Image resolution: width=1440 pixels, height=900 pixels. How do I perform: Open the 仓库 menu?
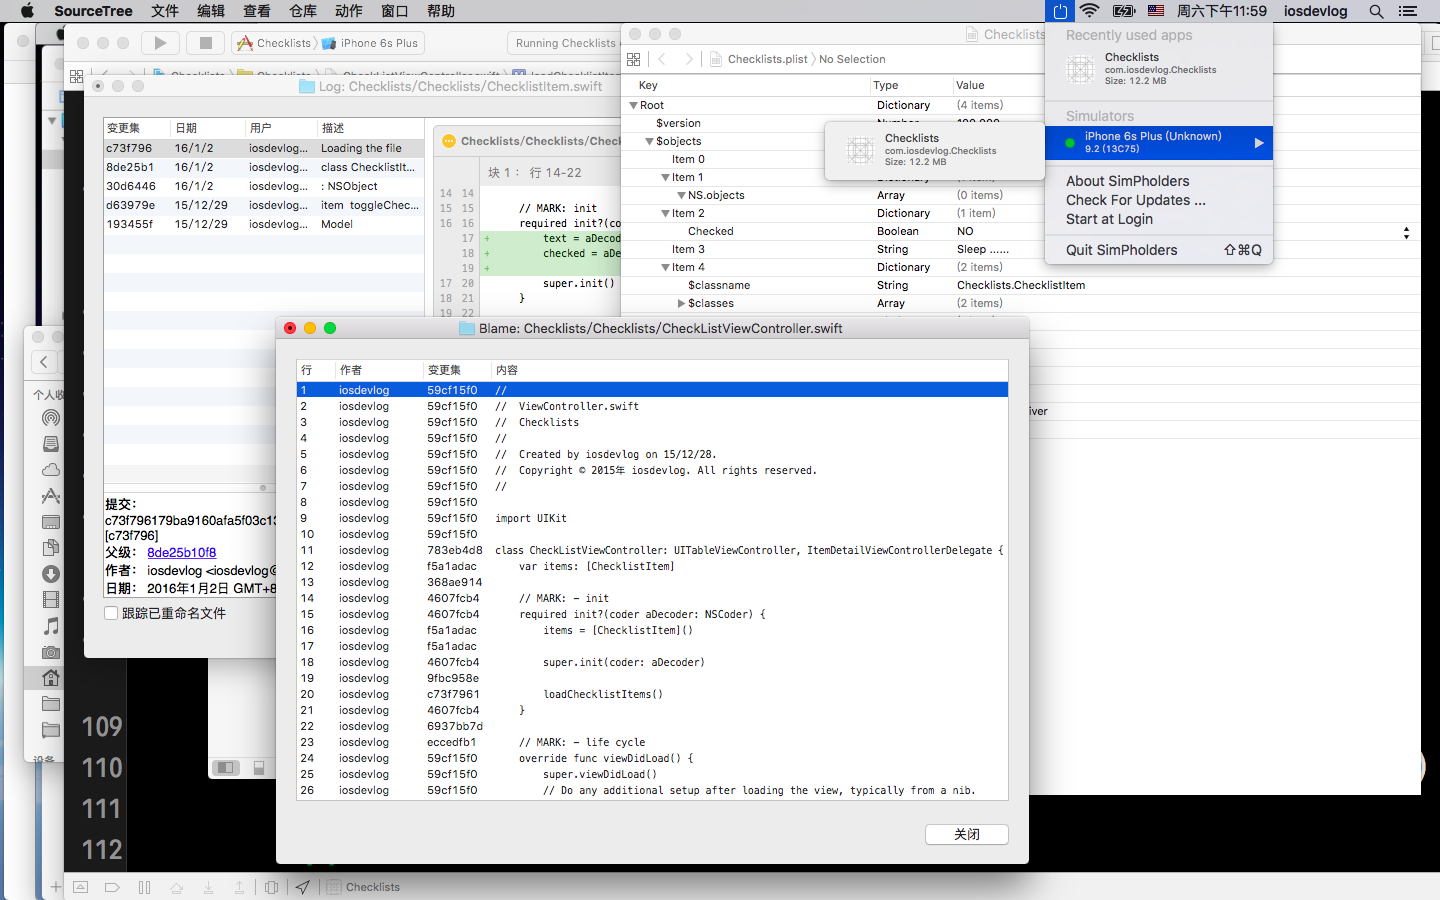tap(302, 11)
